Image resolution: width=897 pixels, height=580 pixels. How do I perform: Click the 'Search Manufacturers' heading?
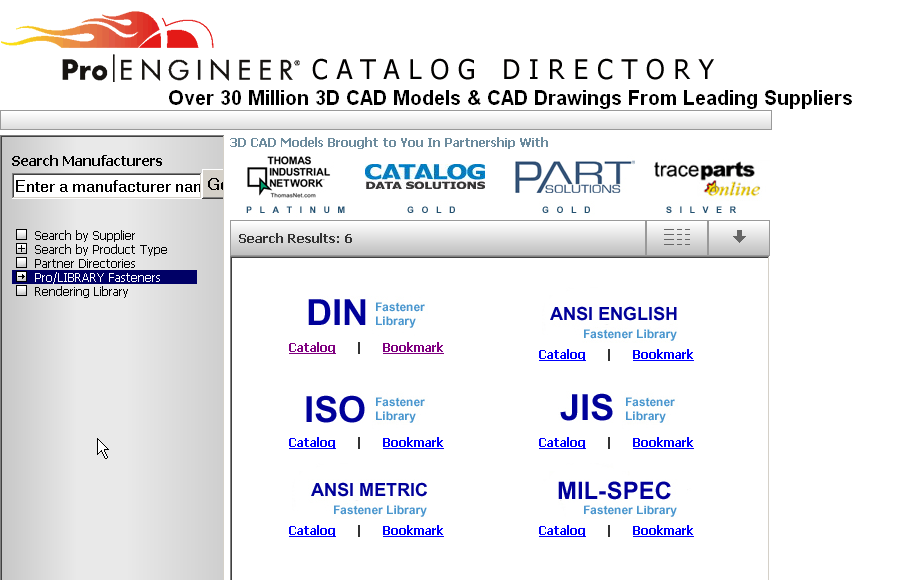pos(87,161)
